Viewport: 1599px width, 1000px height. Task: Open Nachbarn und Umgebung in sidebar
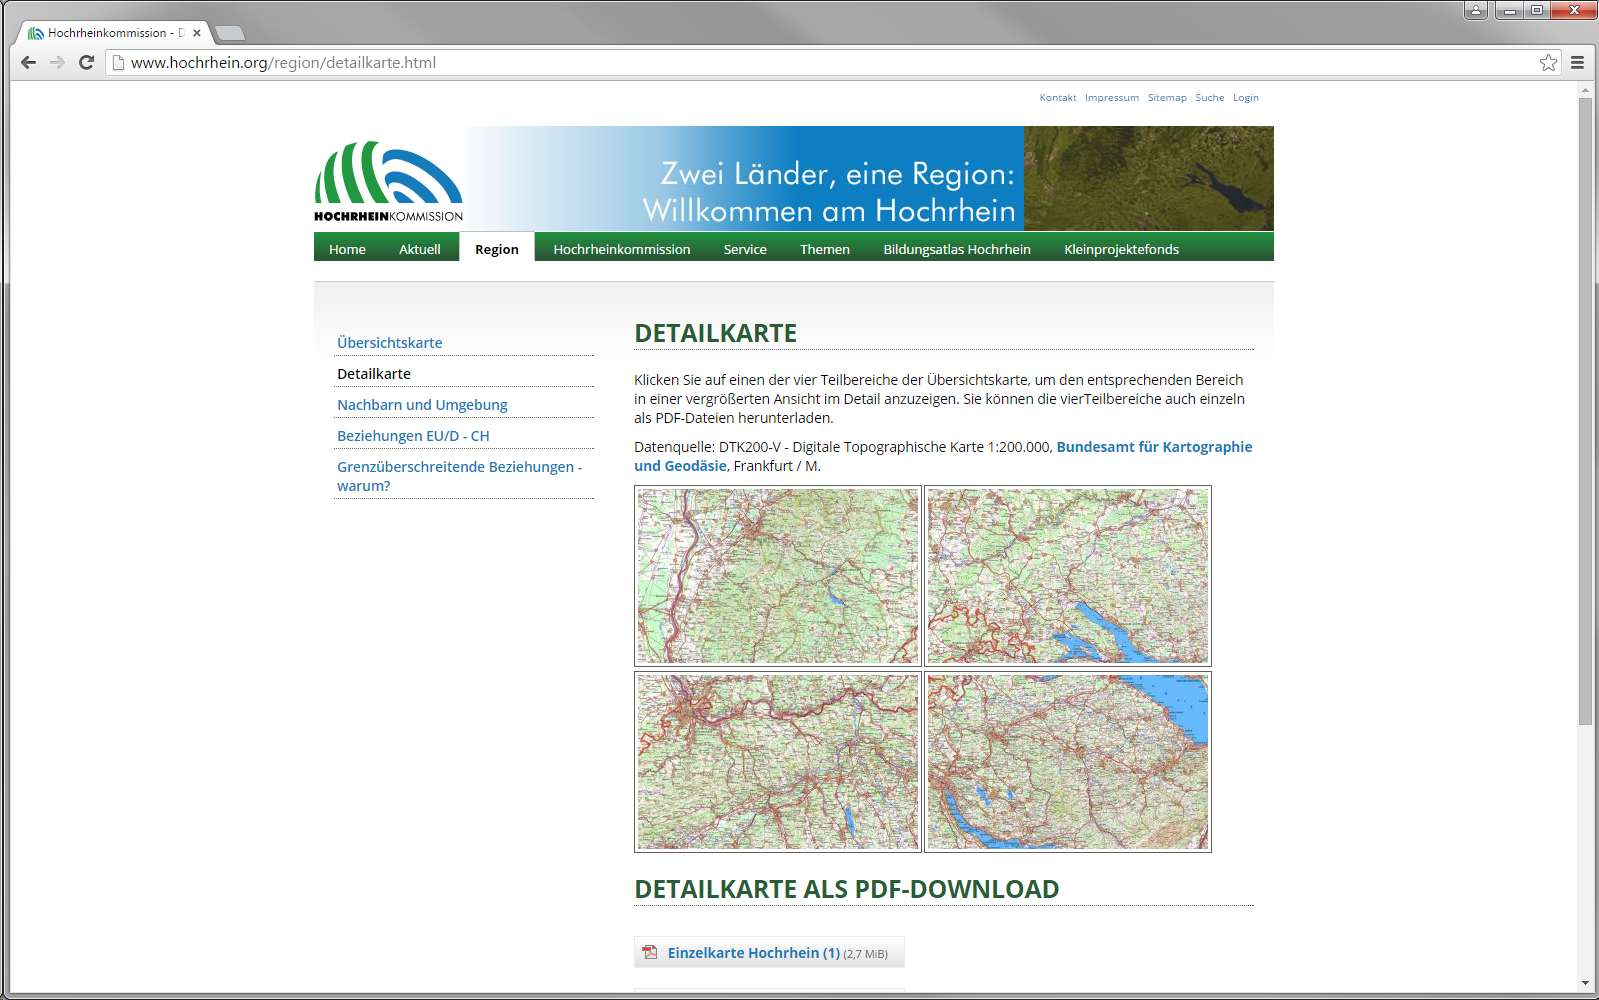point(422,404)
